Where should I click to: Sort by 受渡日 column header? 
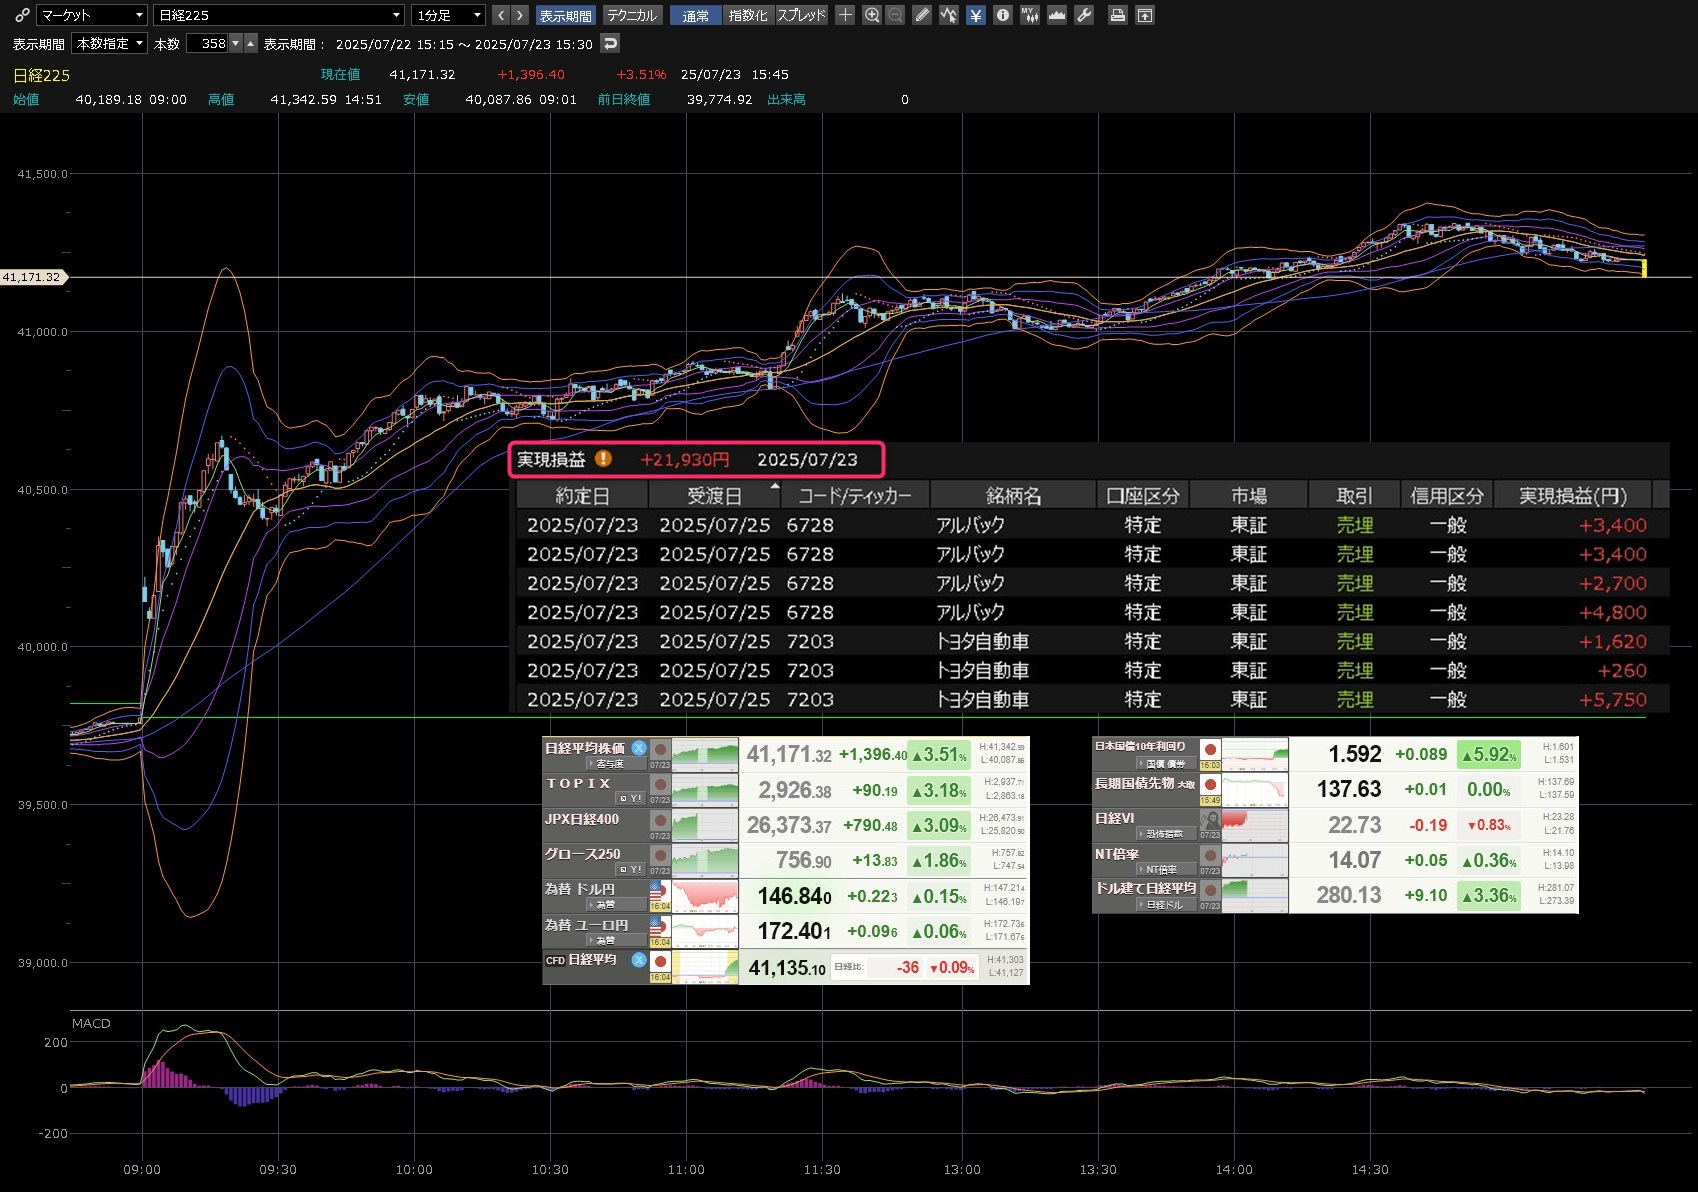pyautogui.click(x=714, y=496)
